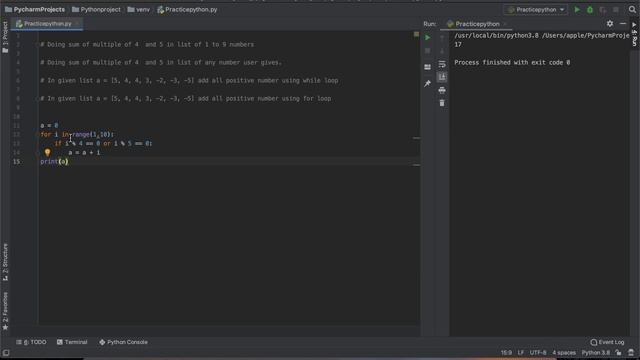Click the green inspection status indicator in the editor

click(416, 34)
